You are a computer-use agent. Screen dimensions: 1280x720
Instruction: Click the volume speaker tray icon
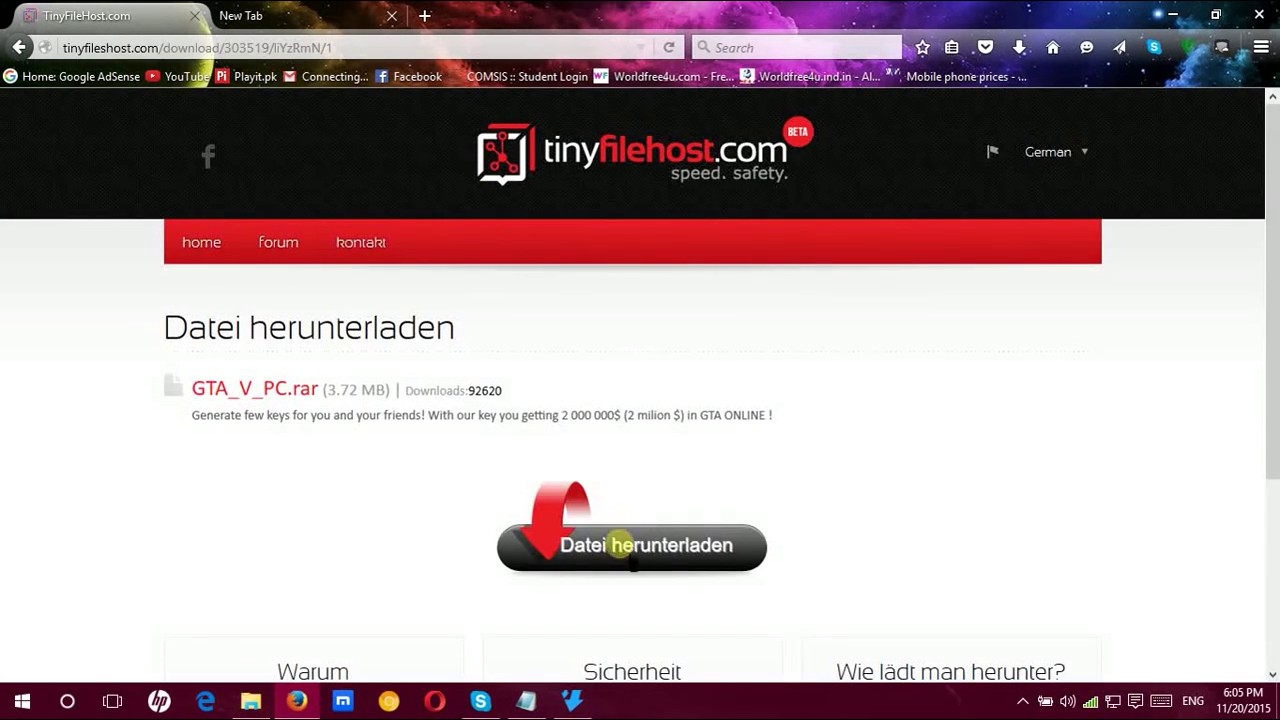[1067, 702]
